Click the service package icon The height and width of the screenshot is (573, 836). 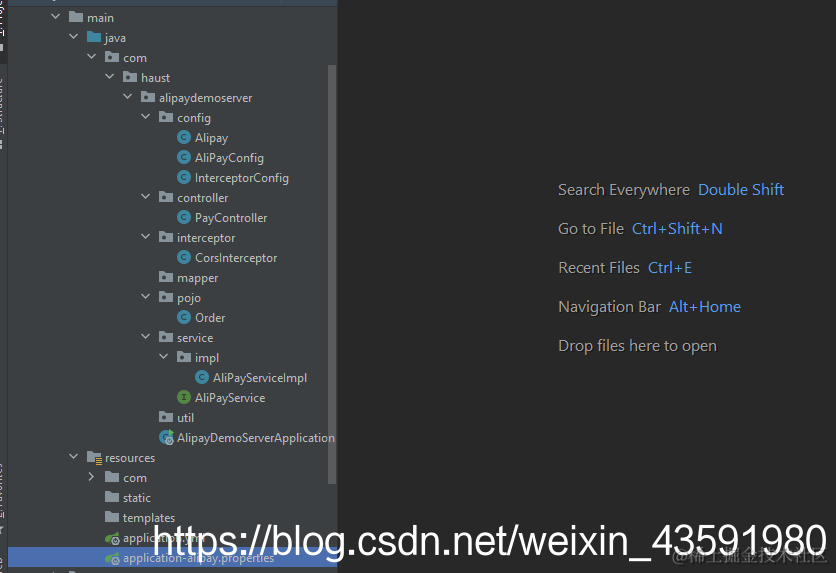tap(166, 337)
